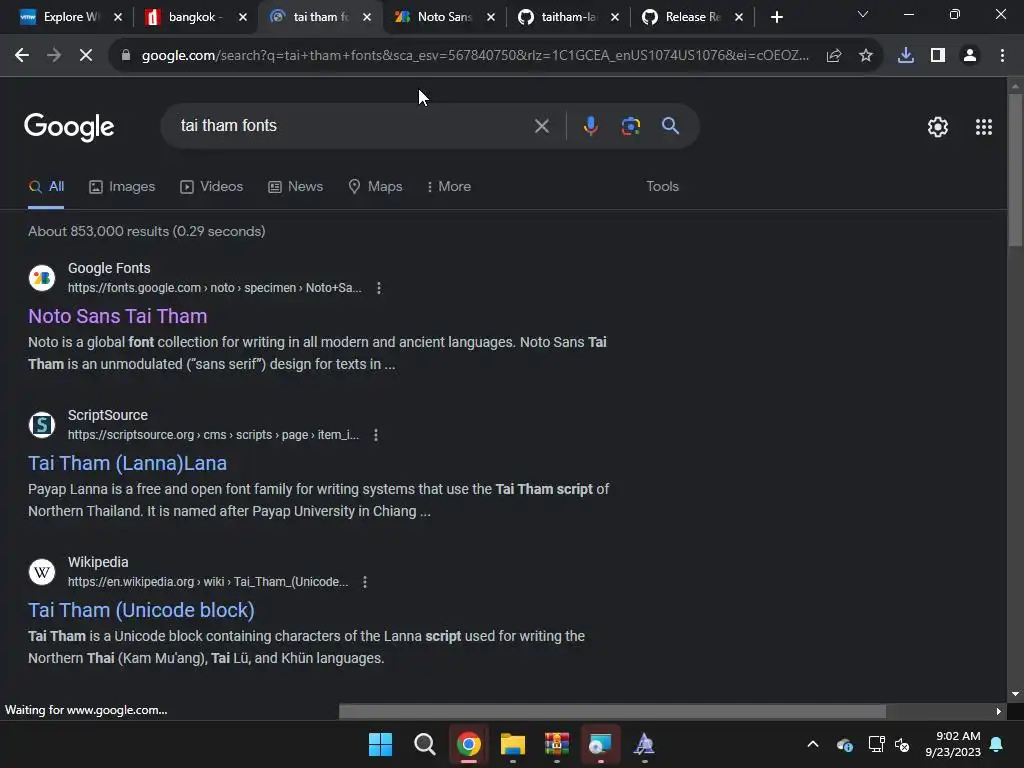Screen dimensions: 1024x768
Task: Open Chrome side panel
Action: 938,56
